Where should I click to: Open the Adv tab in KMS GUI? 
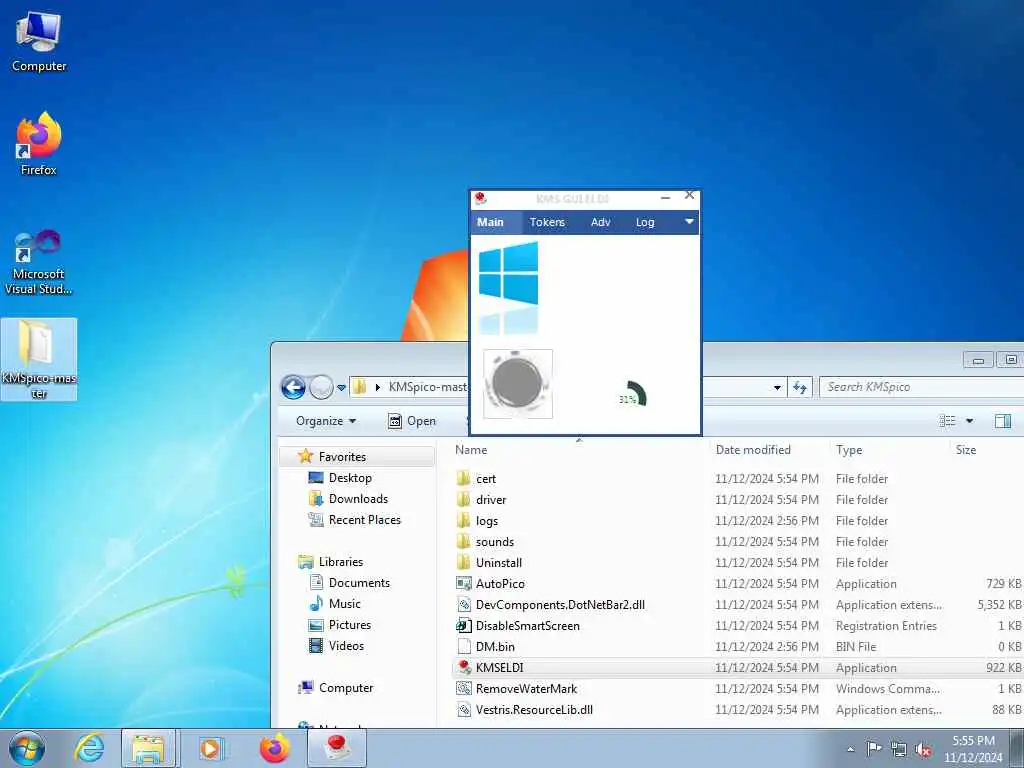point(600,222)
